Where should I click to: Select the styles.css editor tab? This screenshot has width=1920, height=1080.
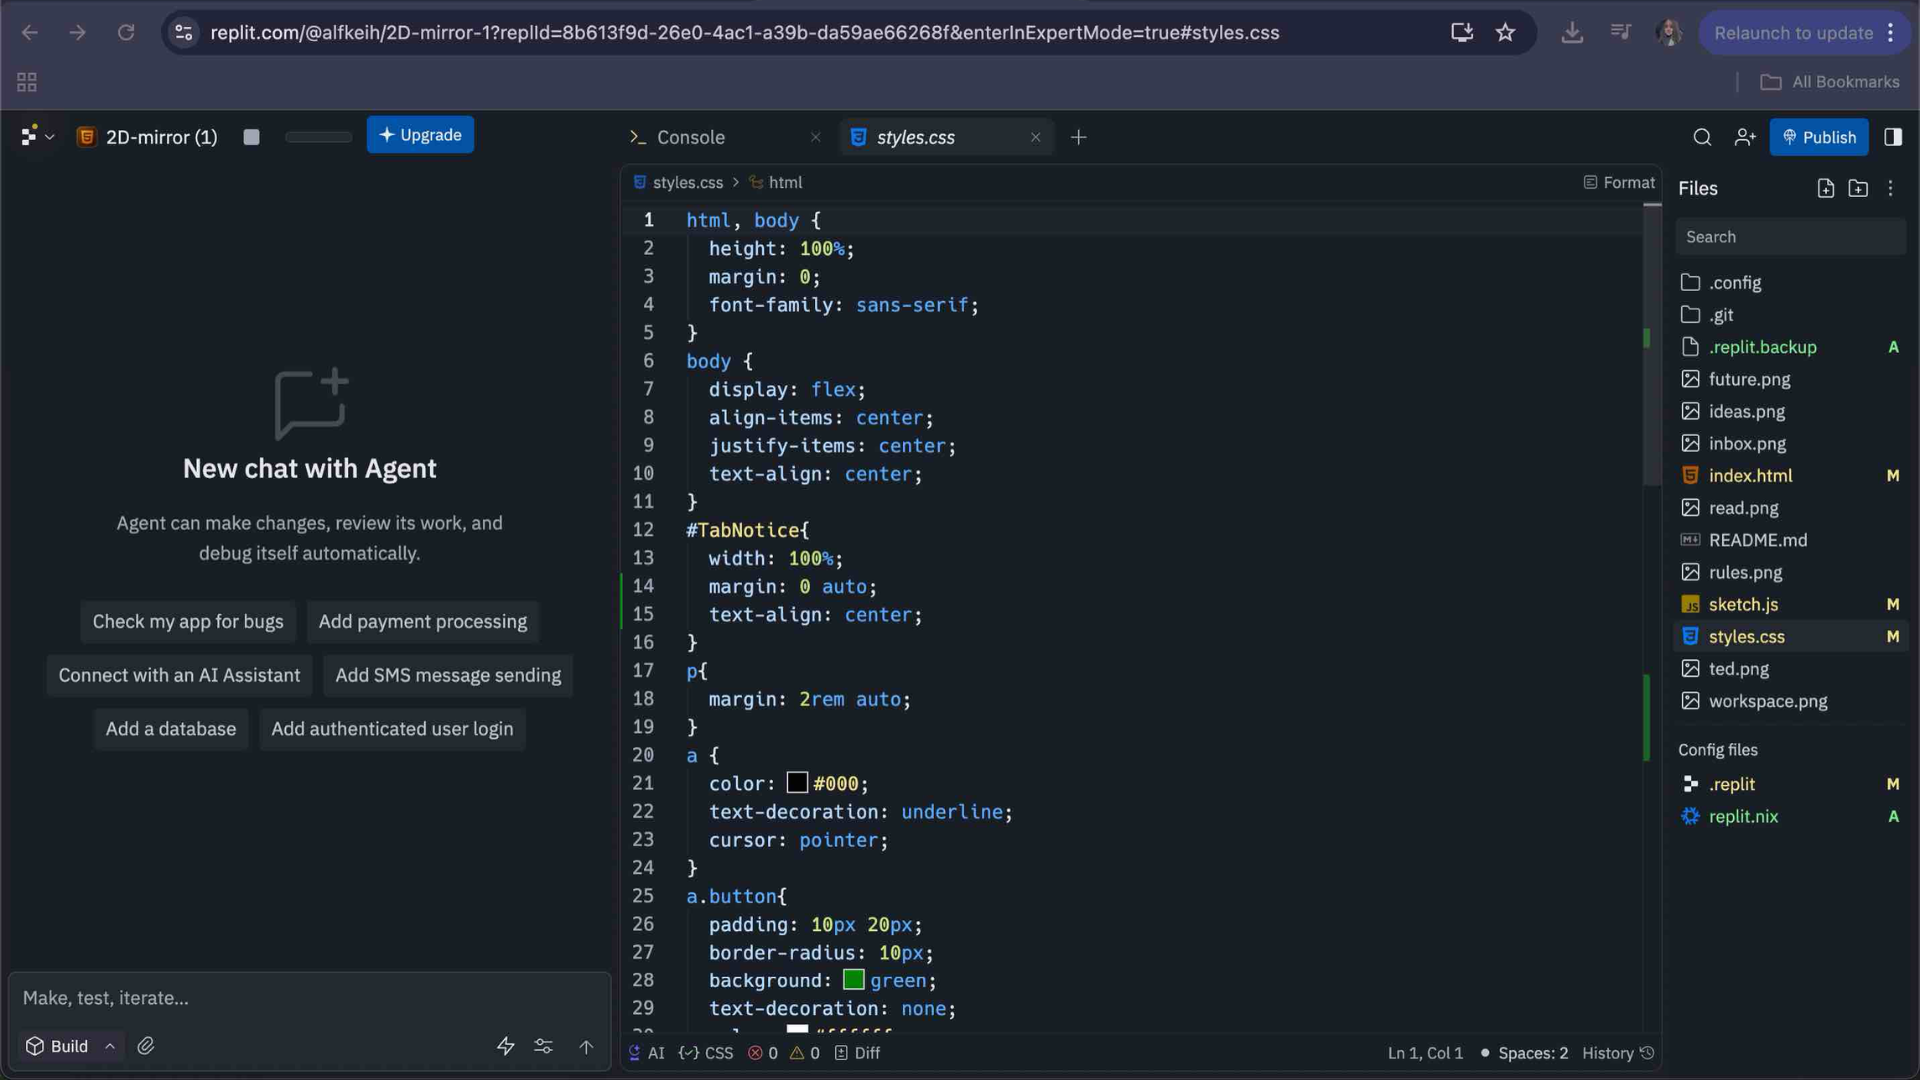click(x=916, y=137)
